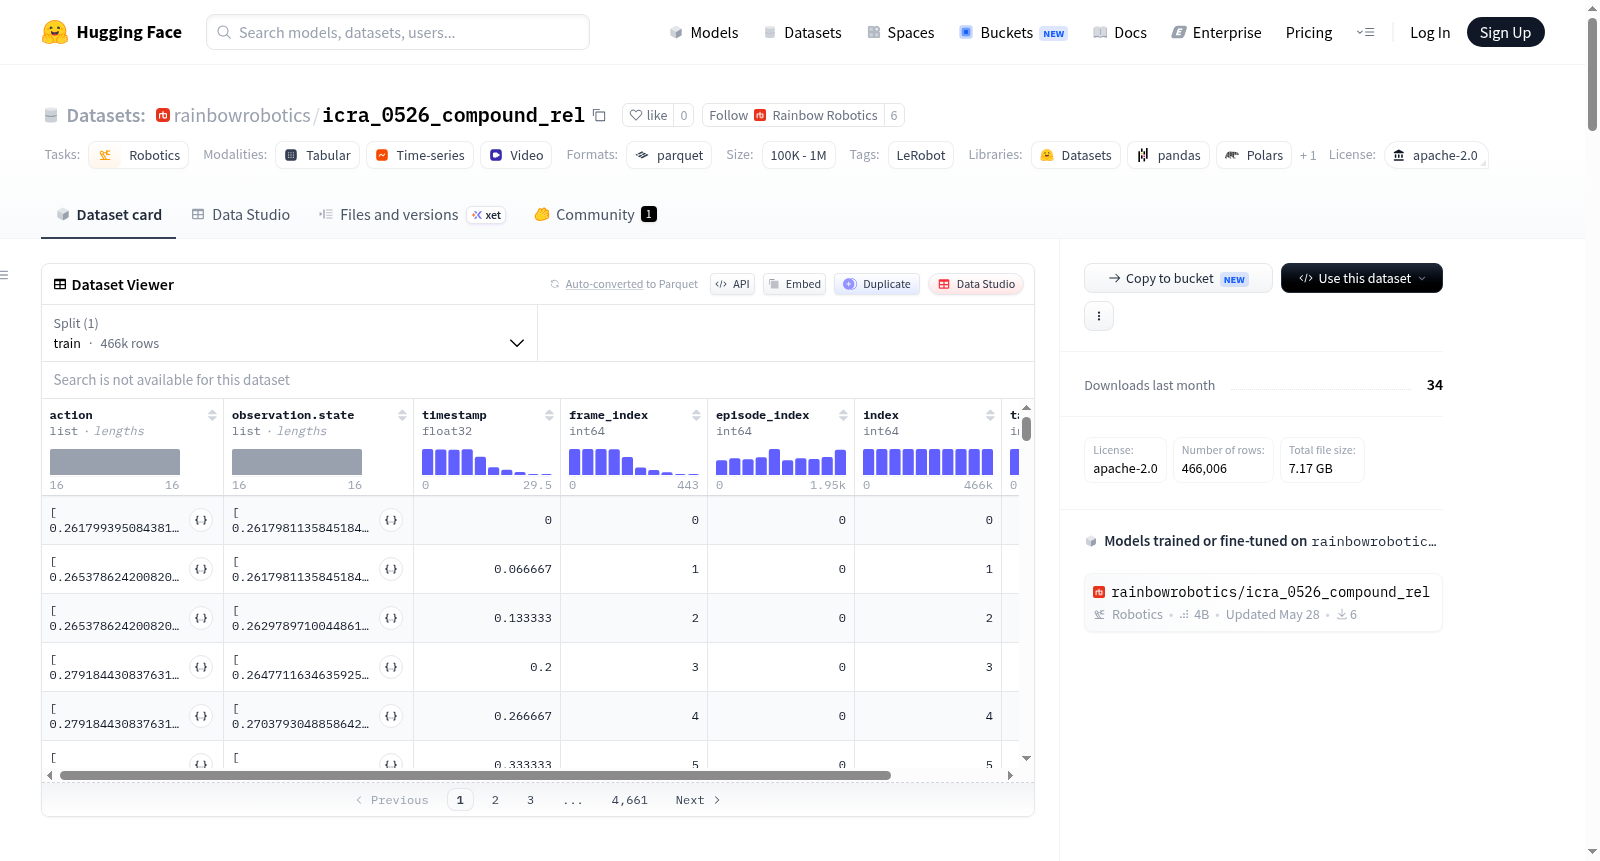Click the like heart button
Screen dimensions: 1600x861
pos(648,115)
